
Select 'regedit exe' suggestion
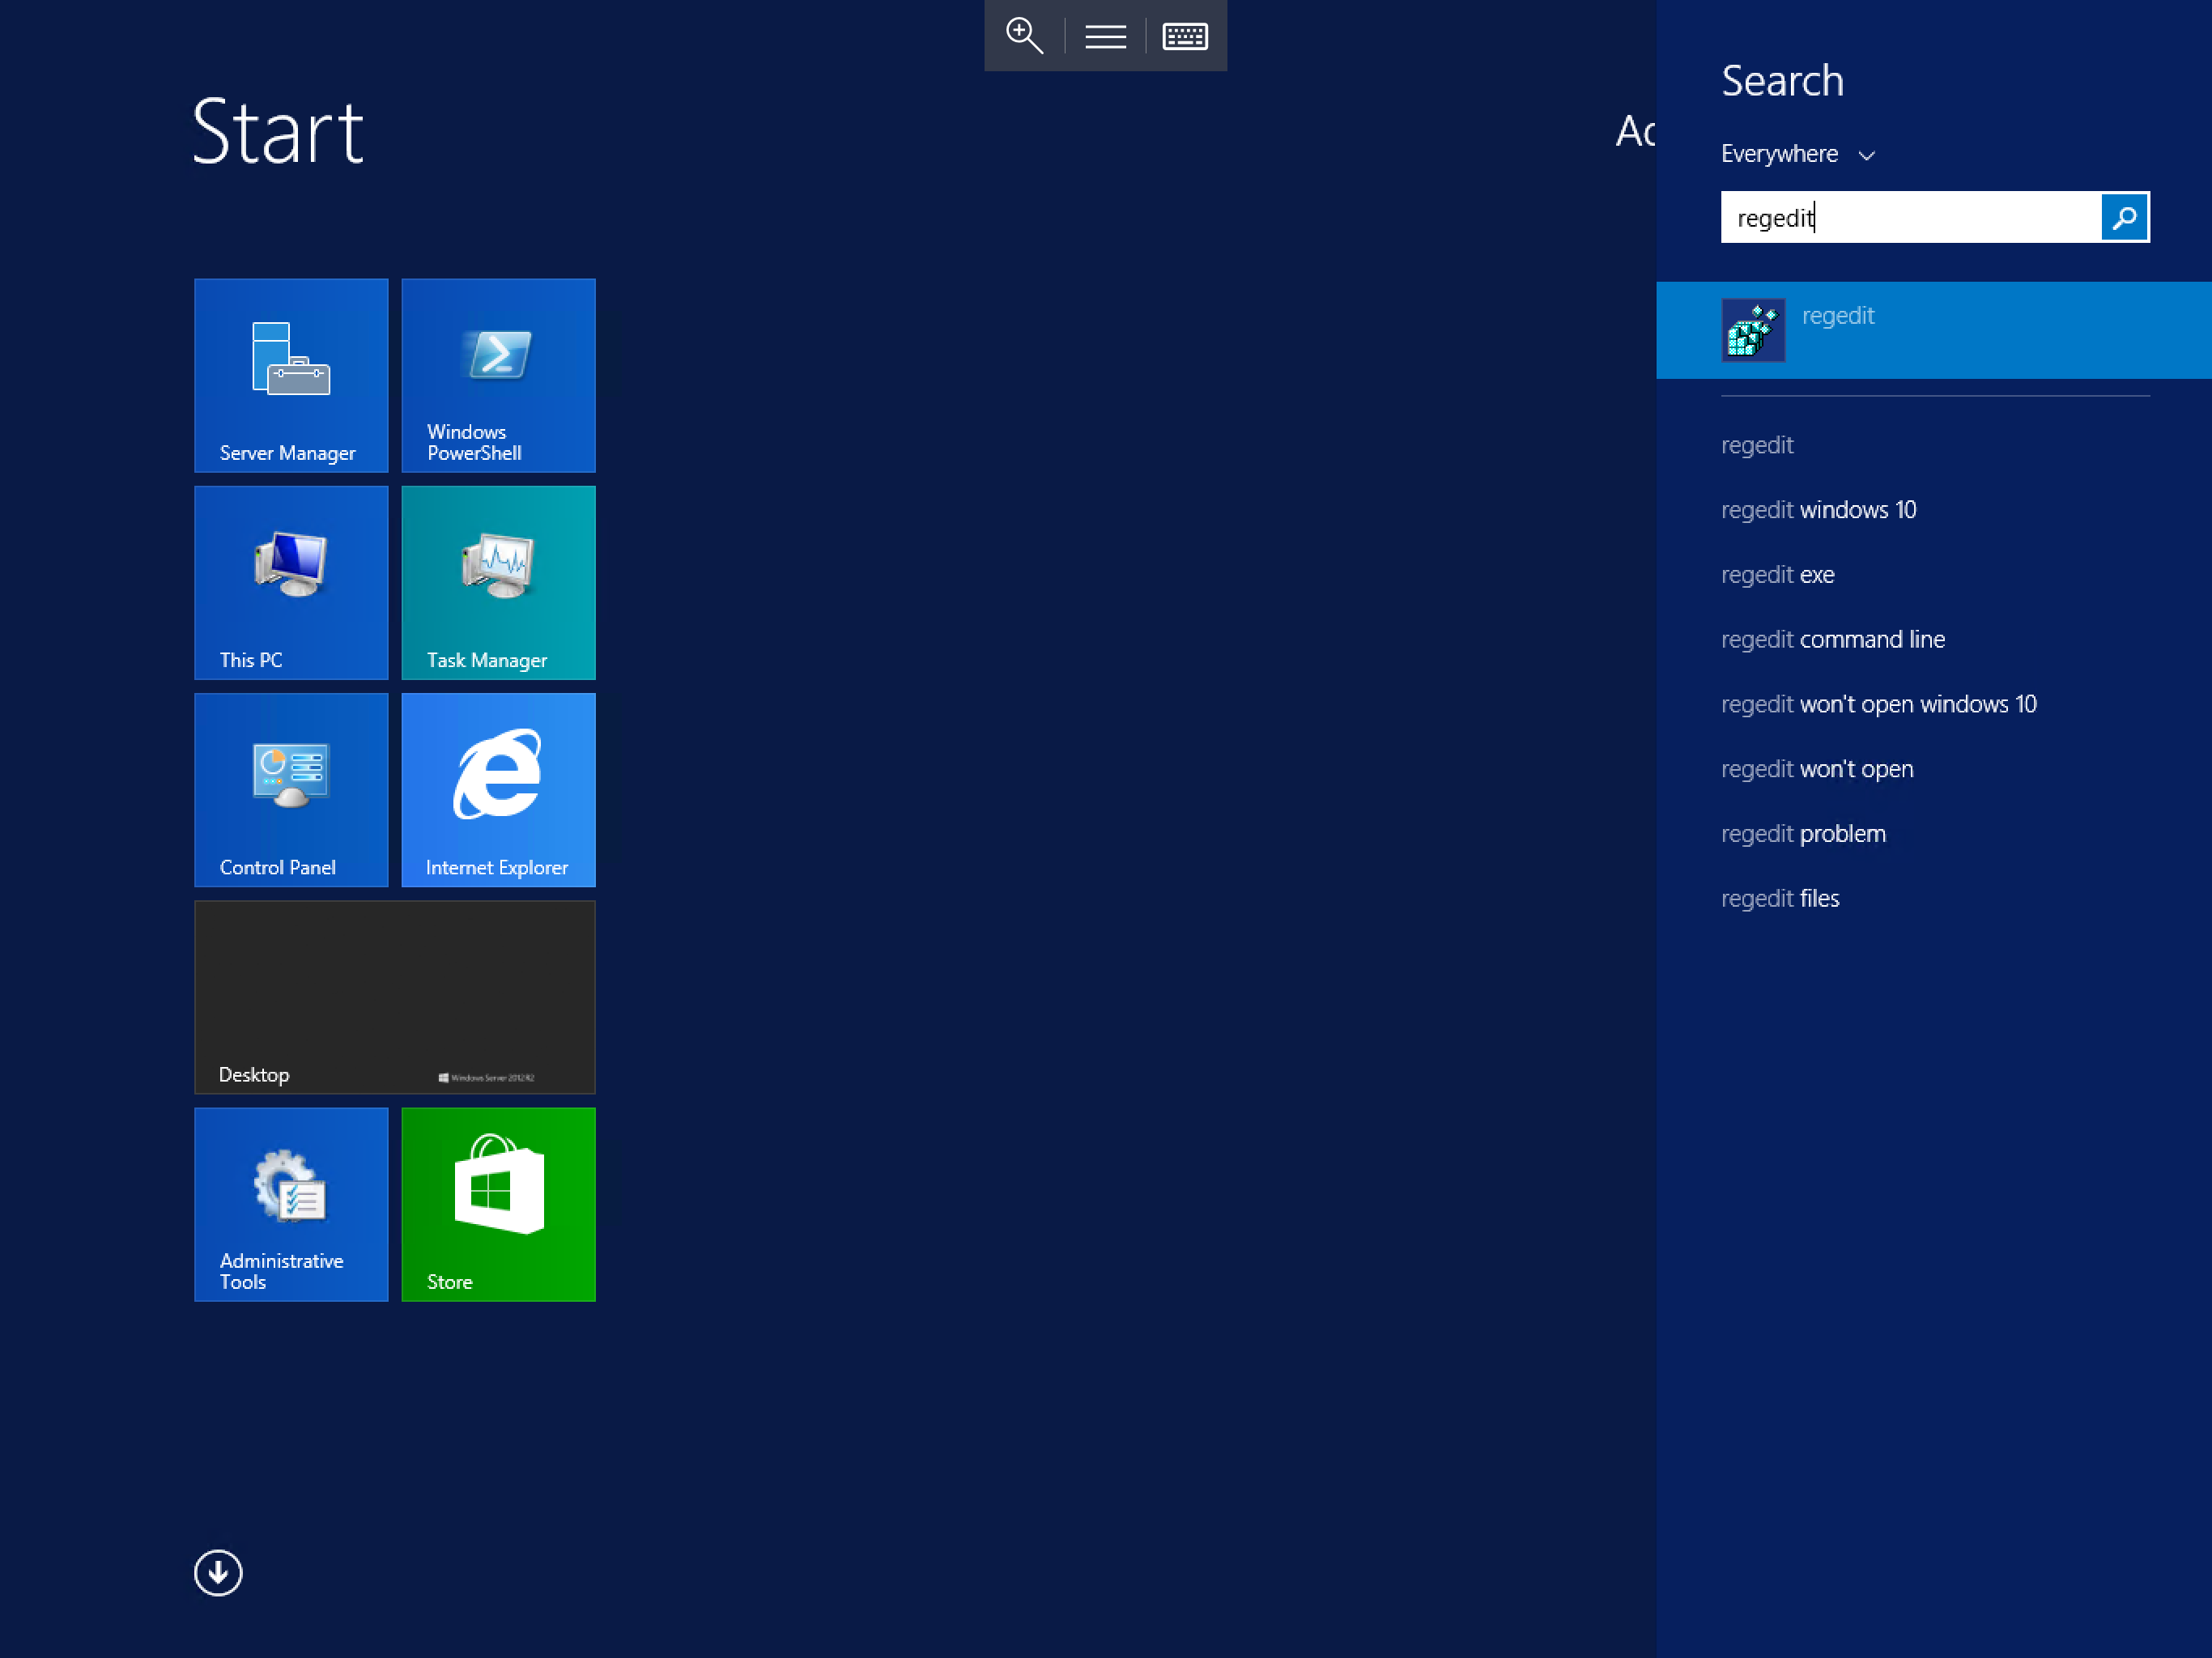pos(1777,575)
